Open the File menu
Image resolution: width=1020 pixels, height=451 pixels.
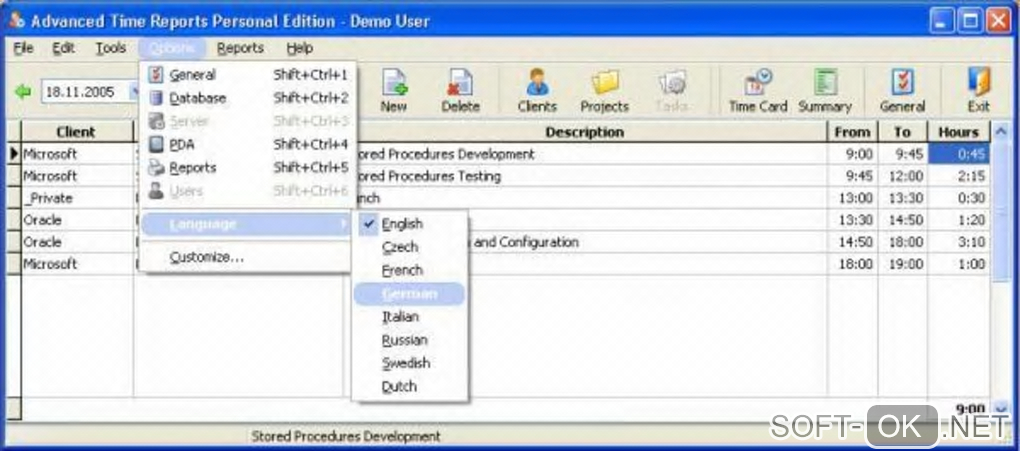point(23,48)
